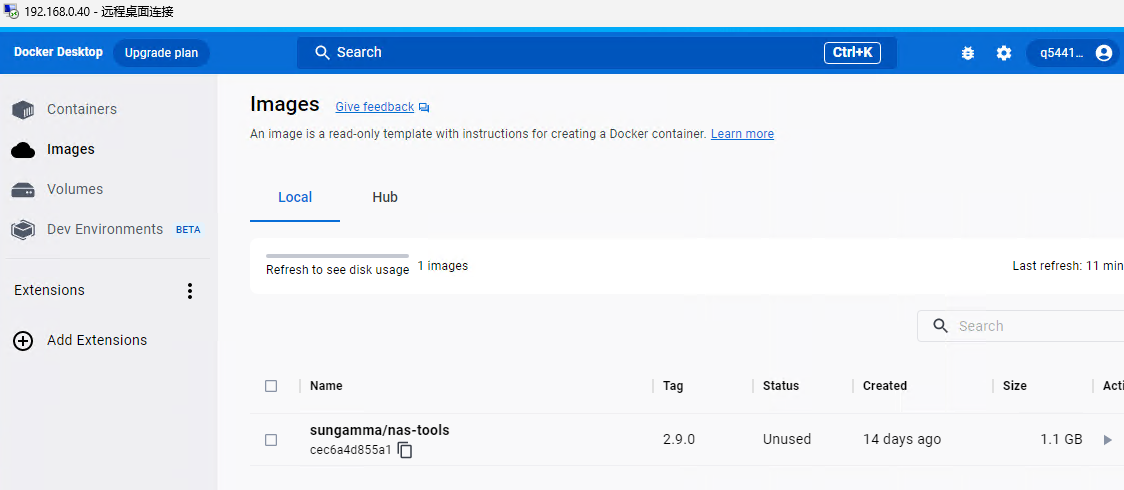
Task: Click the Dev Environments box icon
Action: (23, 230)
